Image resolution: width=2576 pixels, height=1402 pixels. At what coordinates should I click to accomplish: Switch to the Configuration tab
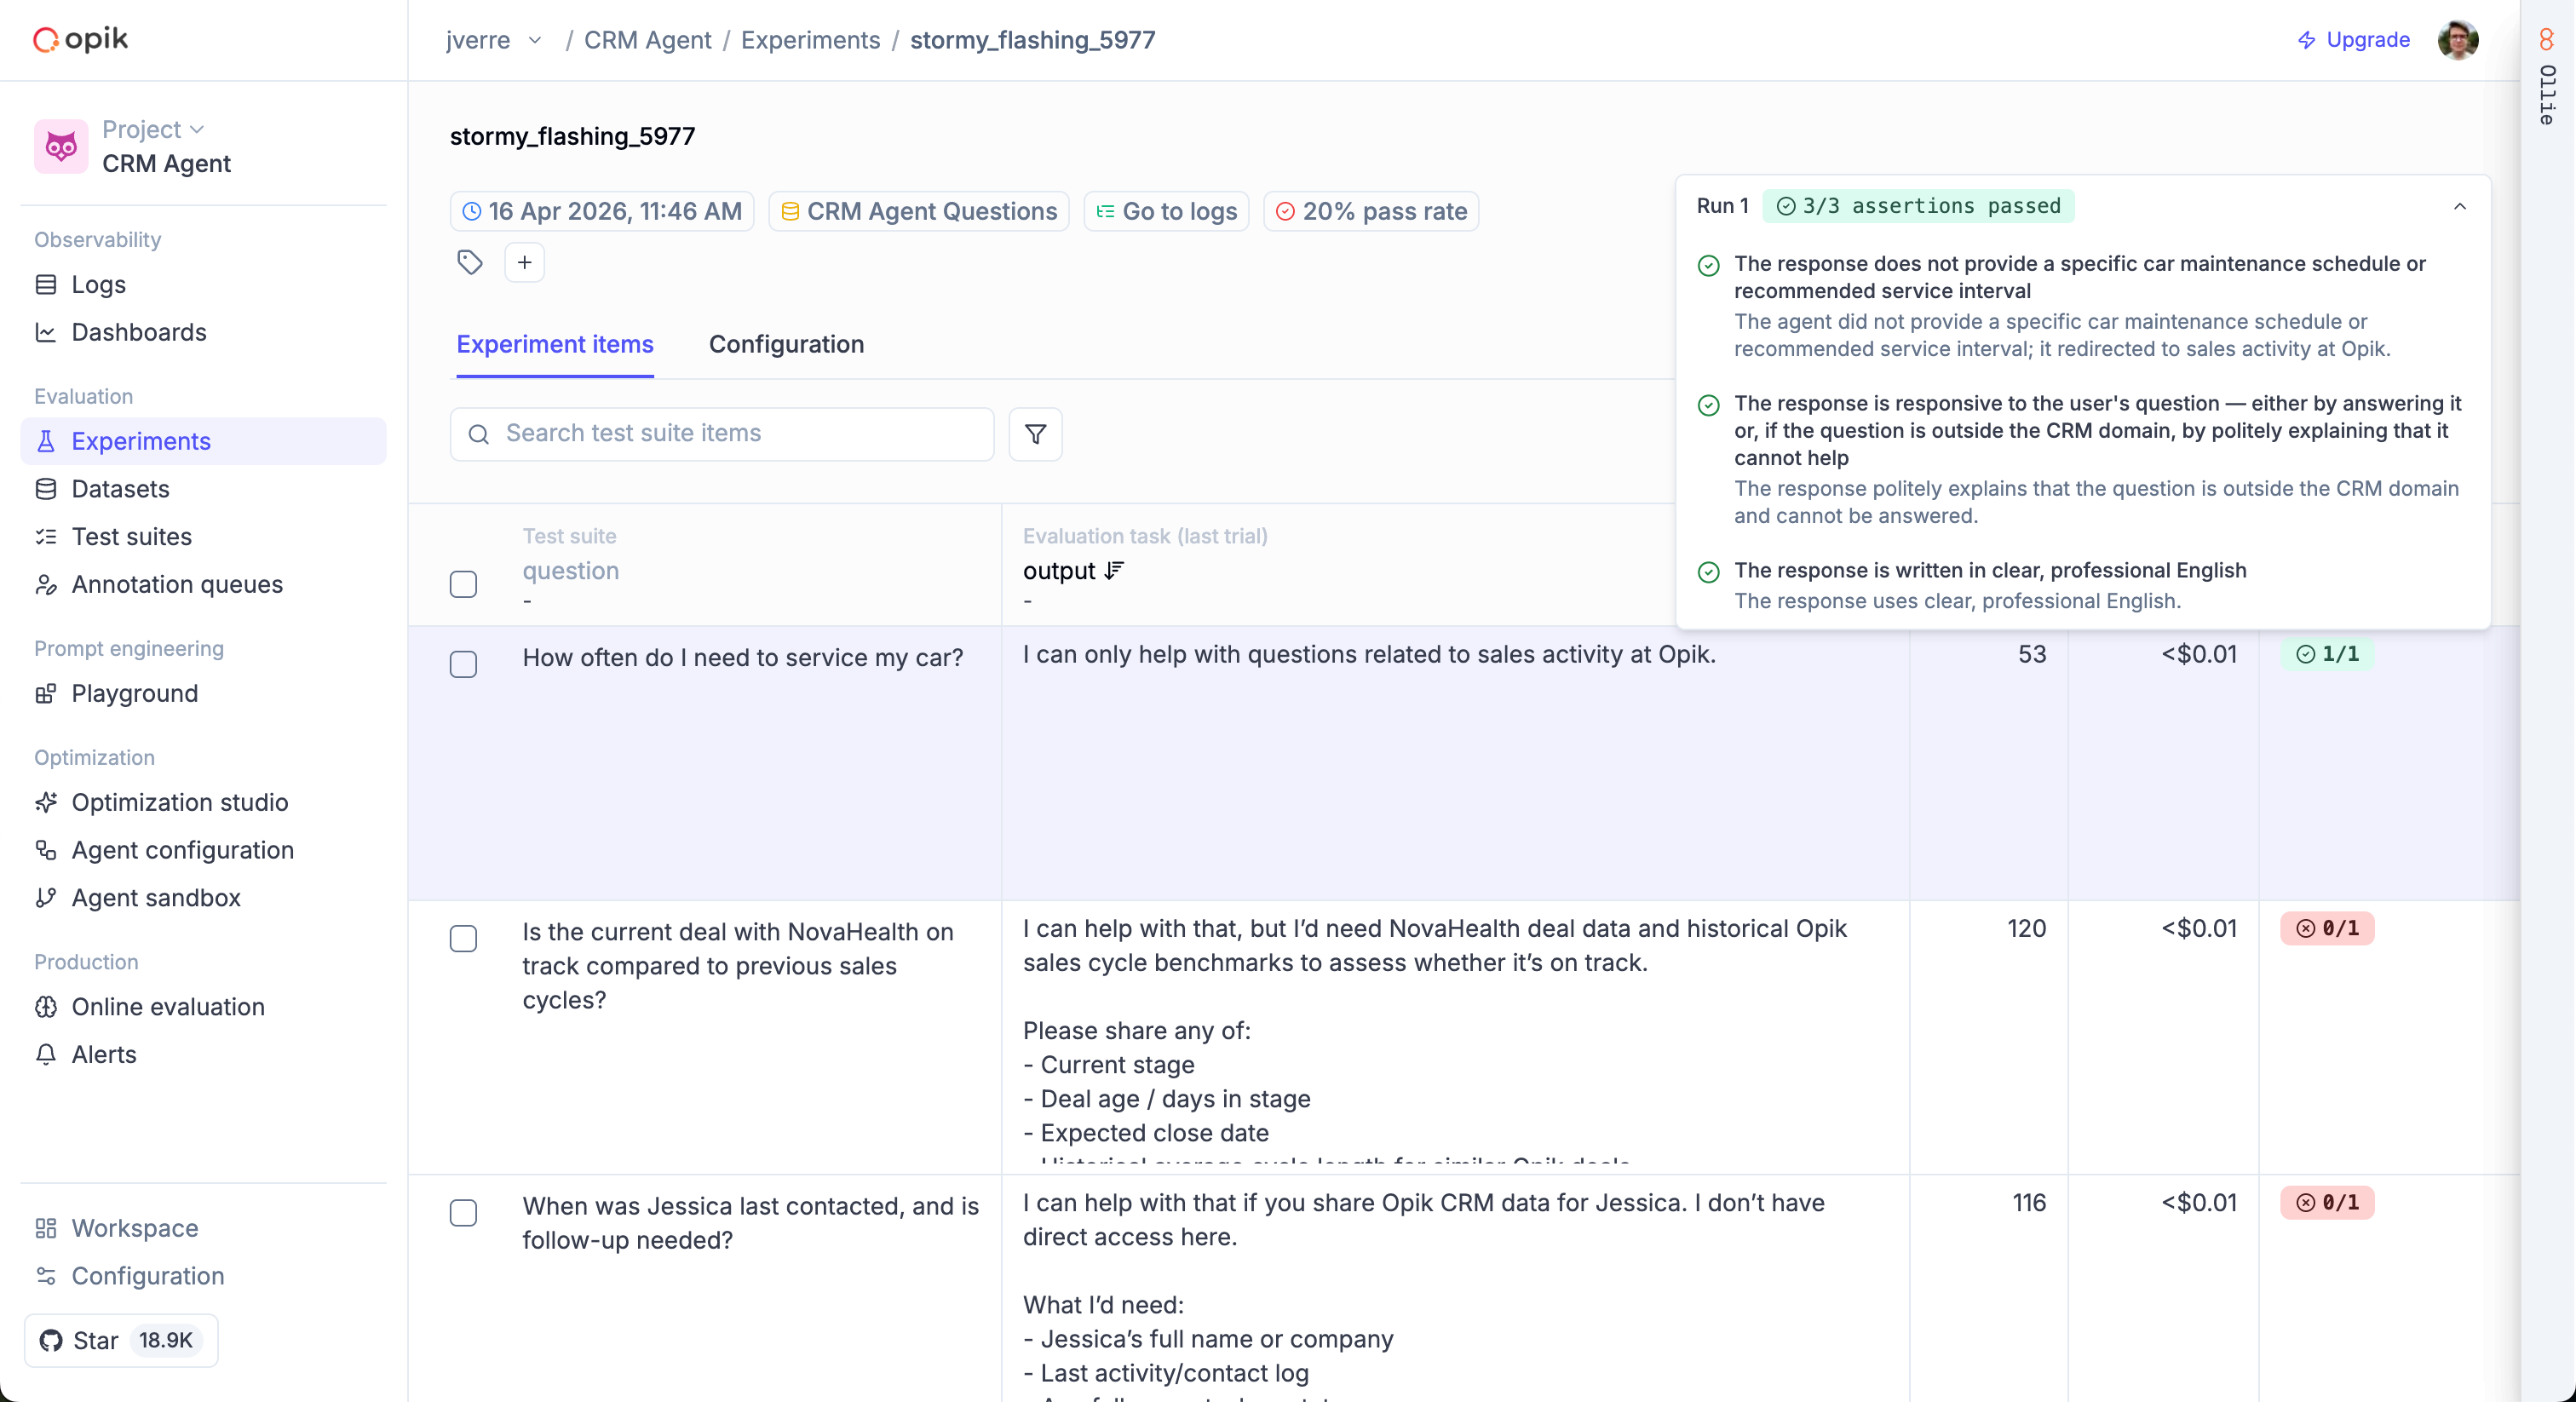click(786, 344)
